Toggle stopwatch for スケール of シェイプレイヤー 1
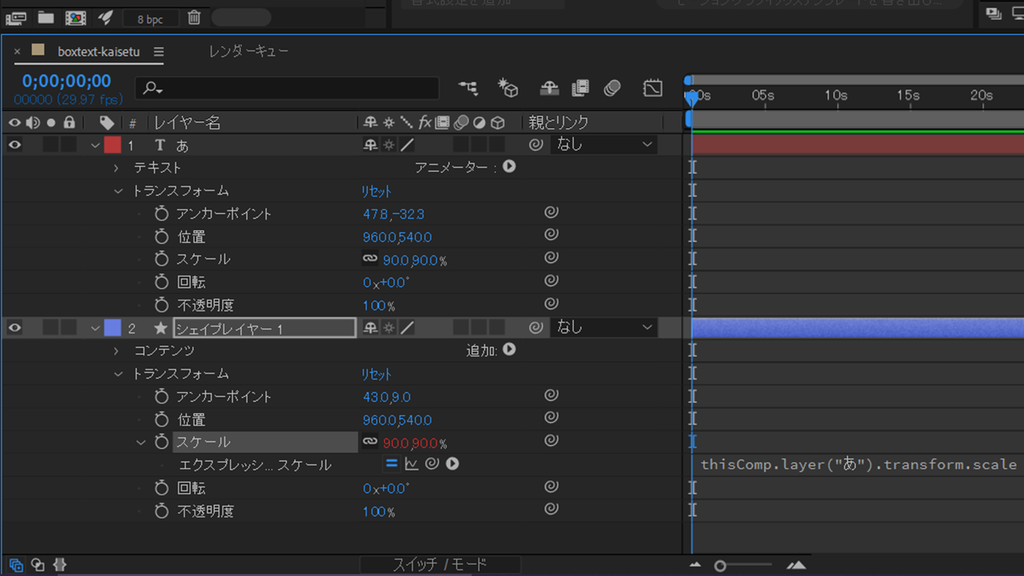 click(161, 442)
